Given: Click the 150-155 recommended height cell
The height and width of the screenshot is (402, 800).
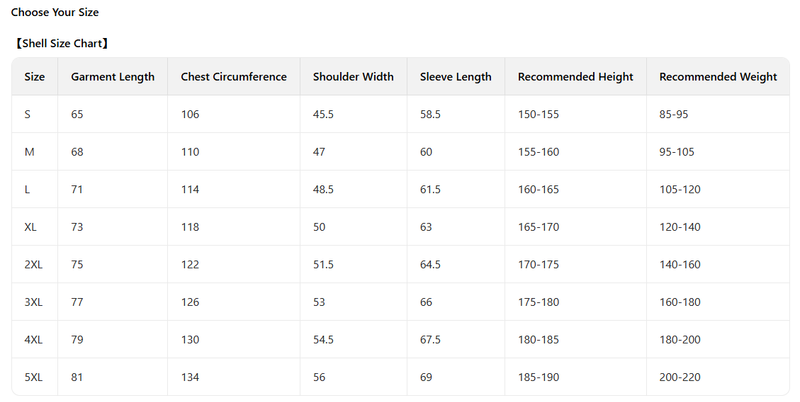Looking at the screenshot, I should tap(539, 115).
